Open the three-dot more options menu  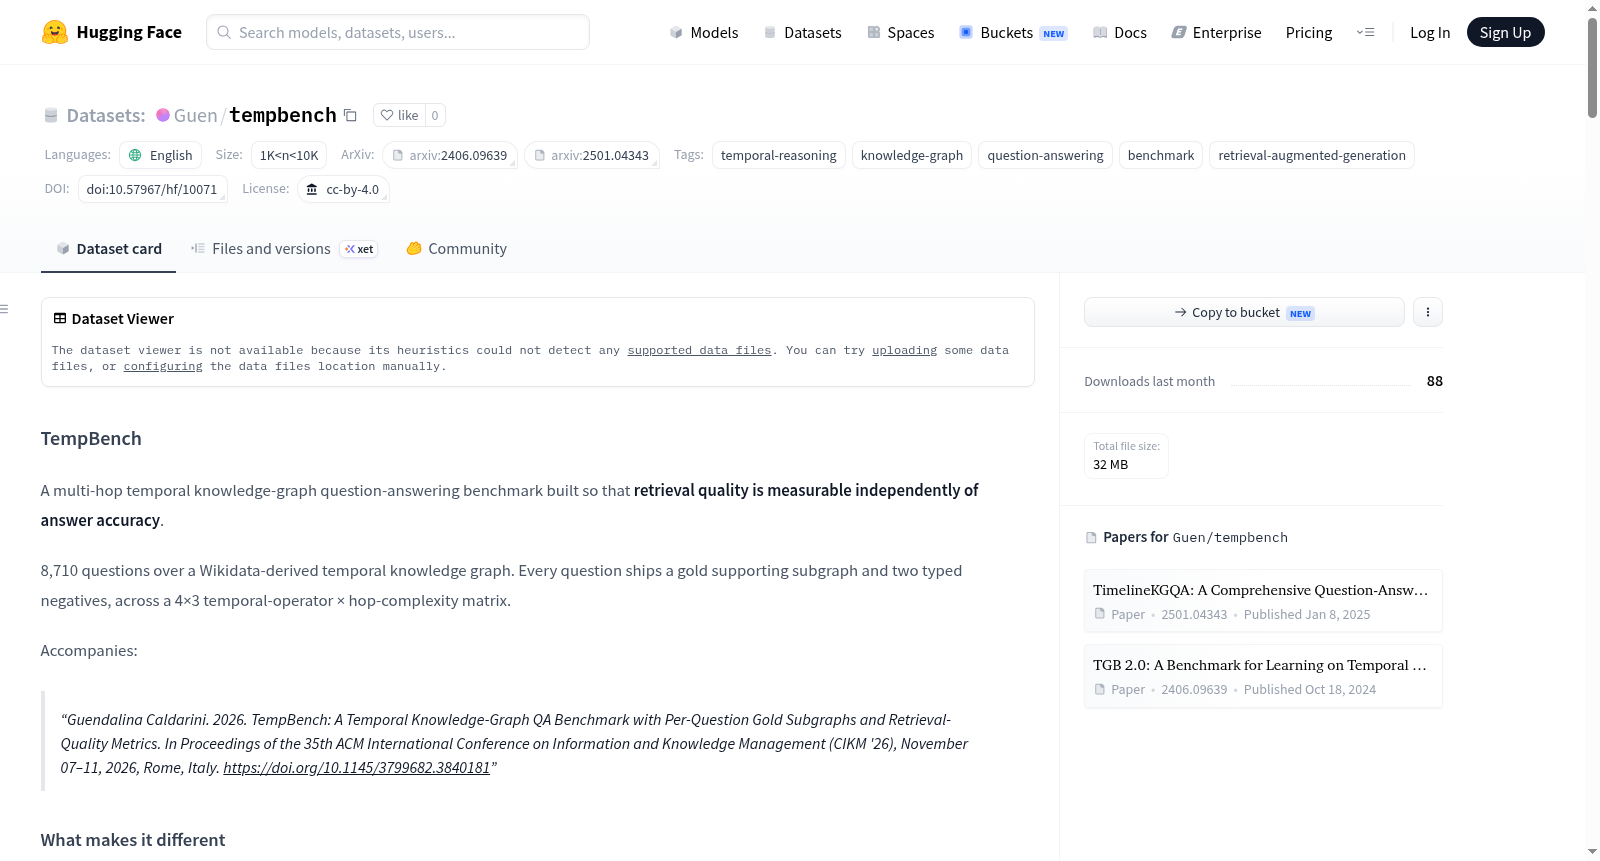[x=1428, y=312]
